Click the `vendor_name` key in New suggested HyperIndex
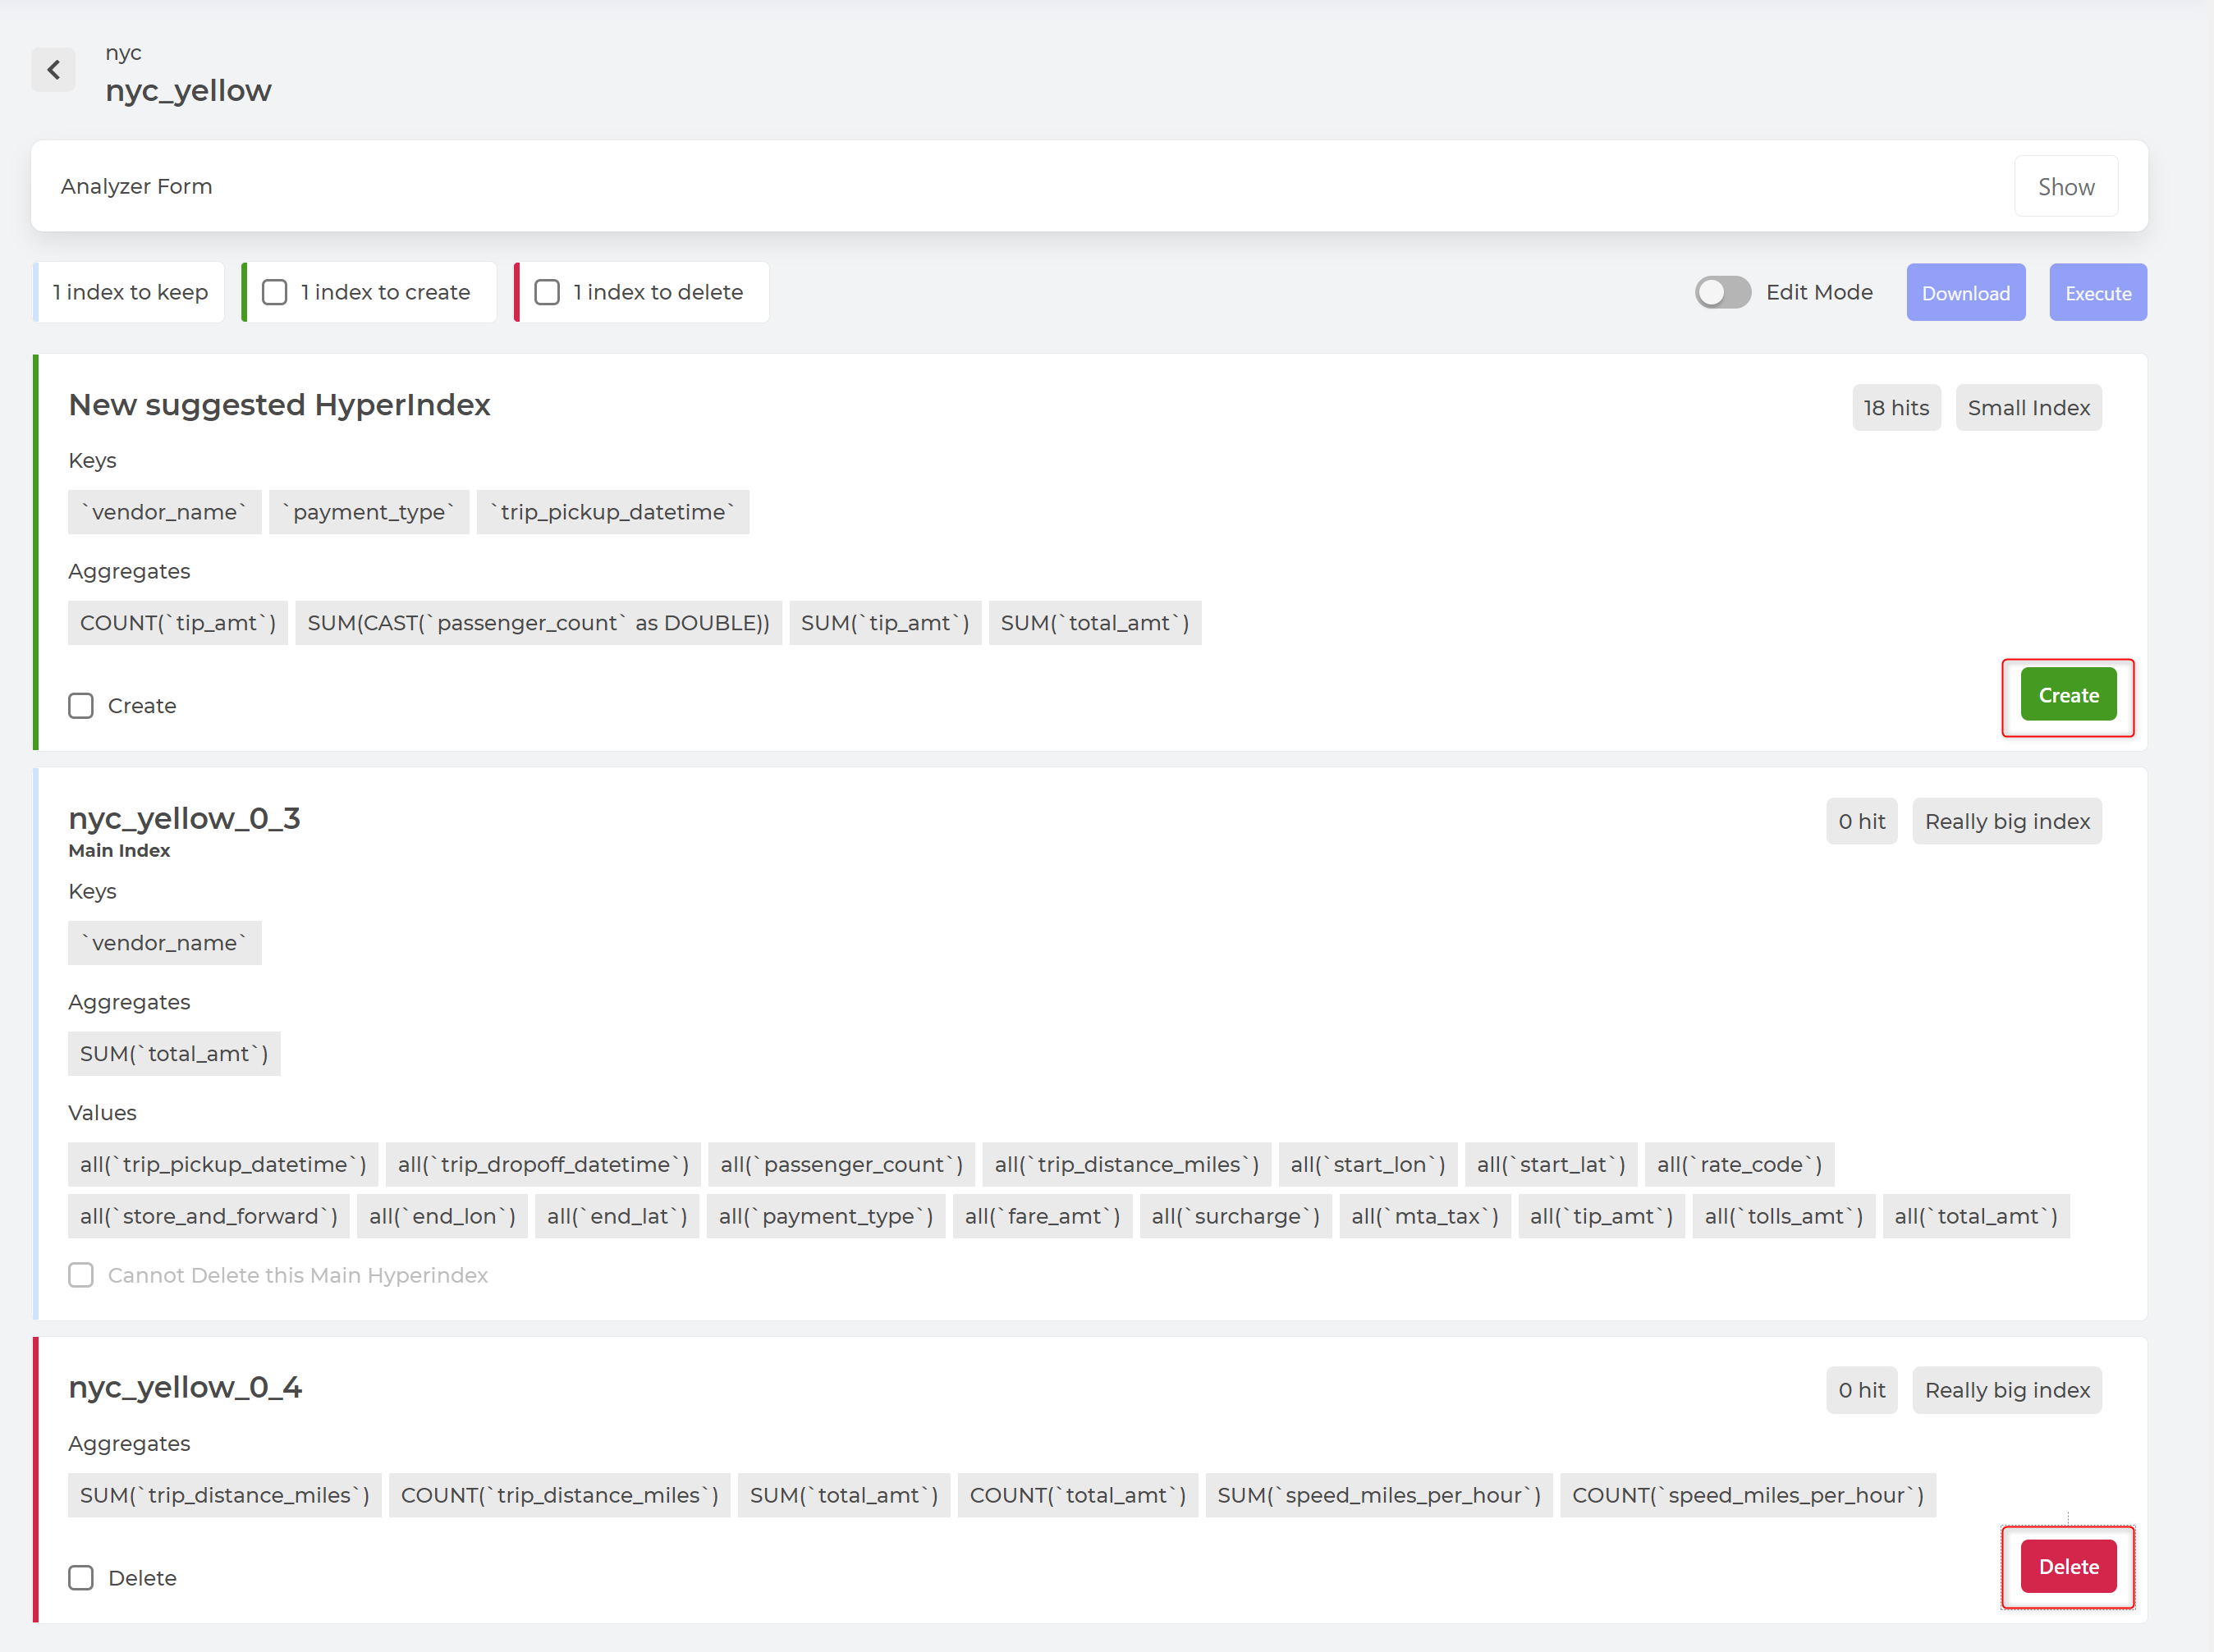The width and height of the screenshot is (2214, 1652). (x=165, y=512)
